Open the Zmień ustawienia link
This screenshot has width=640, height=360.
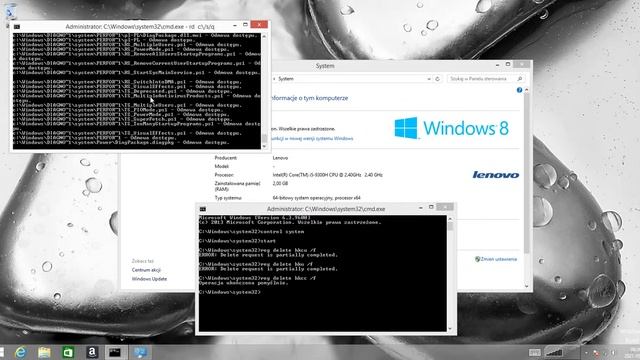pos(499,259)
